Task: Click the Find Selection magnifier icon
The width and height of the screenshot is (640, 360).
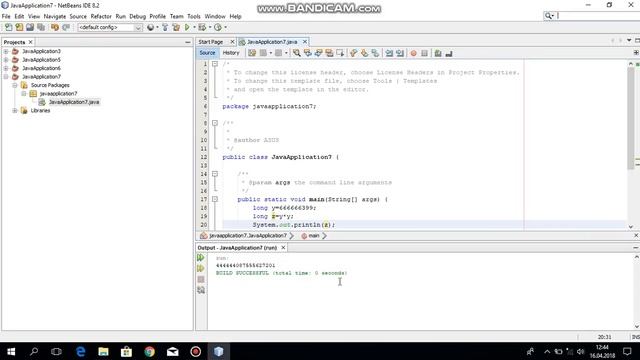Action: click(x=297, y=53)
